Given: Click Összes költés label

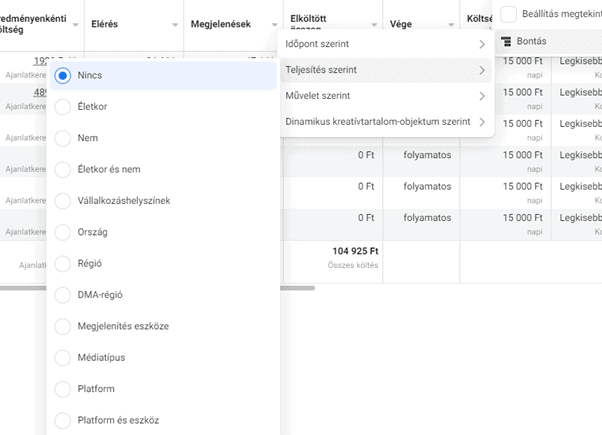Looking at the screenshot, I should click(353, 265).
